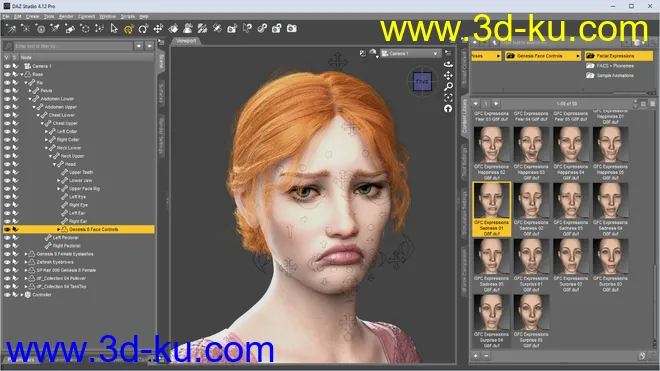Image resolution: width=660 pixels, height=371 pixels.
Task: Click the viewport frame selection icon
Action: coord(448,98)
